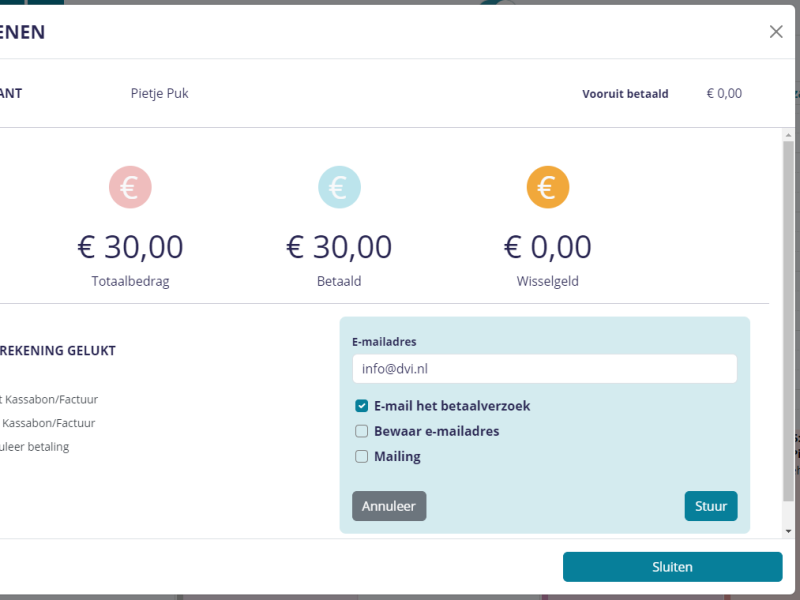Click the pink euro Totaalbedrag icon

click(130, 187)
